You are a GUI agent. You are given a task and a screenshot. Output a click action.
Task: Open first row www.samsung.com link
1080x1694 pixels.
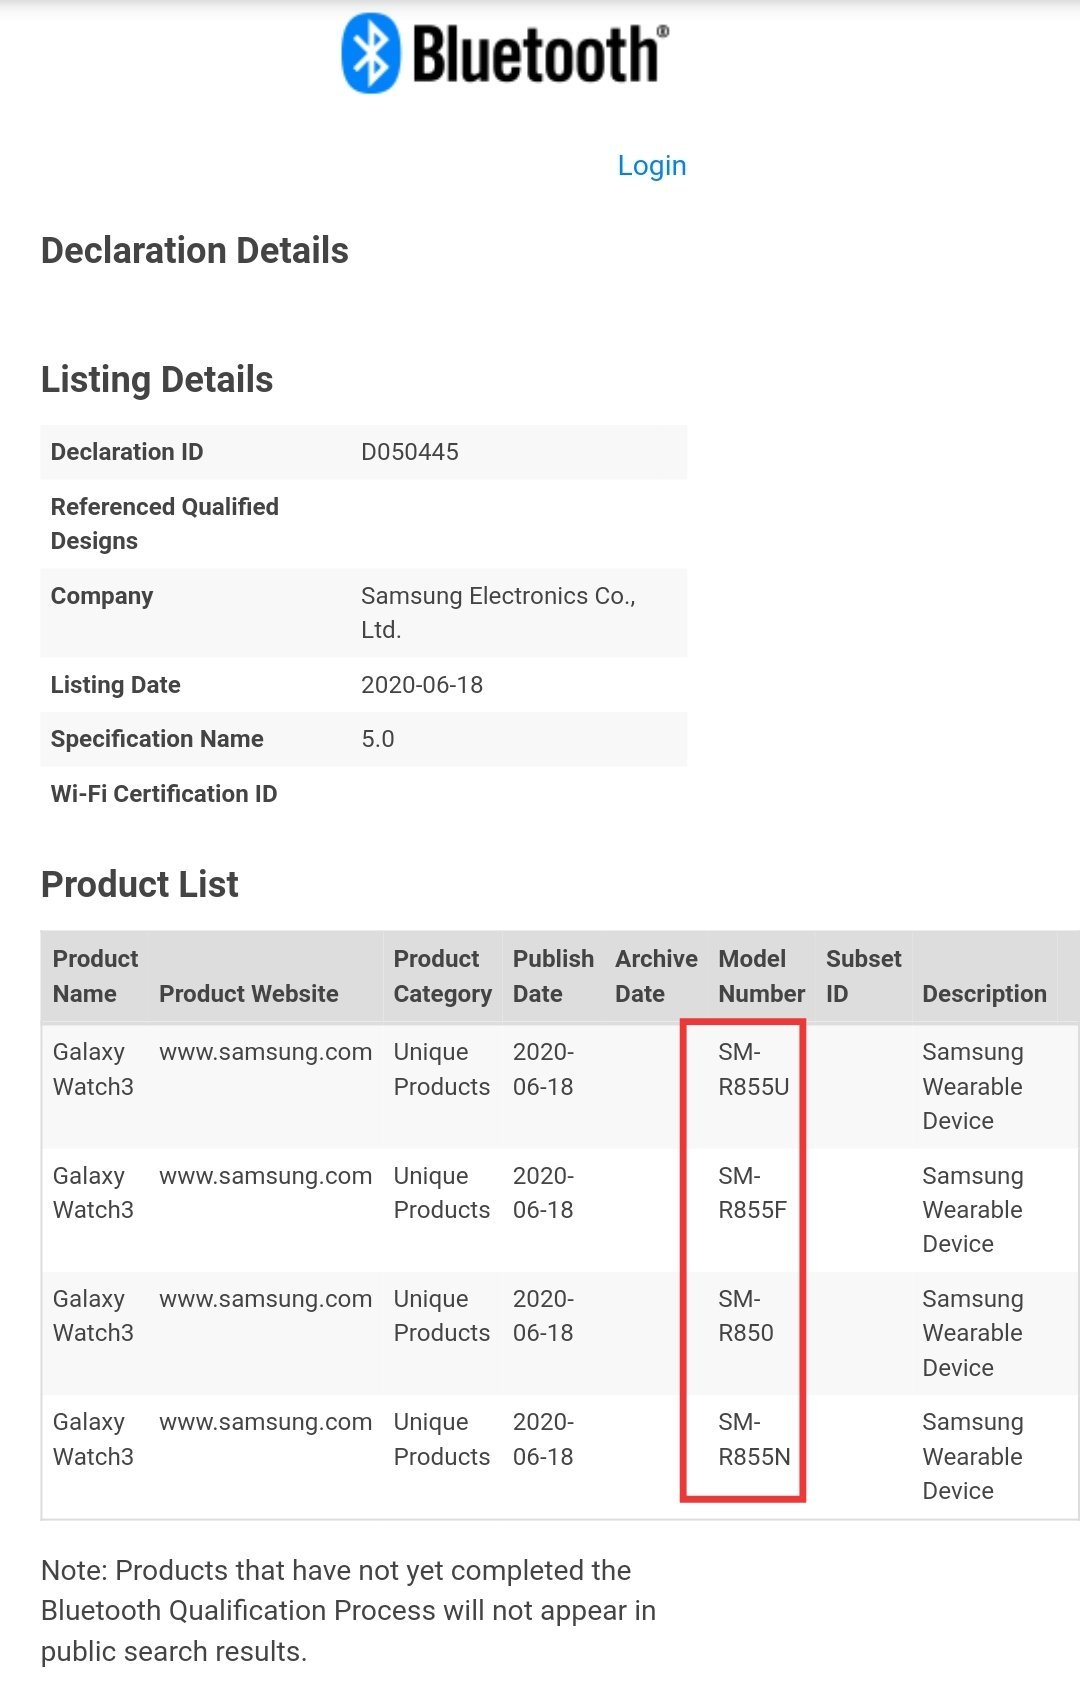(x=265, y=1052)
